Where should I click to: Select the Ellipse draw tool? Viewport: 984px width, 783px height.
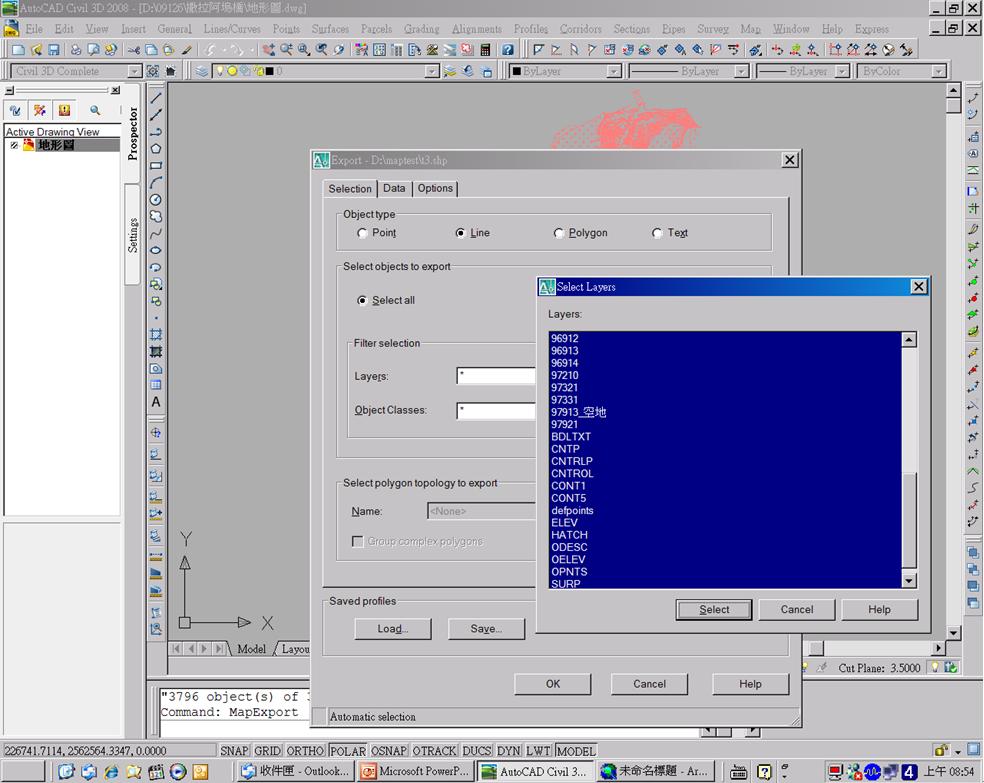[x=156, y=250]
